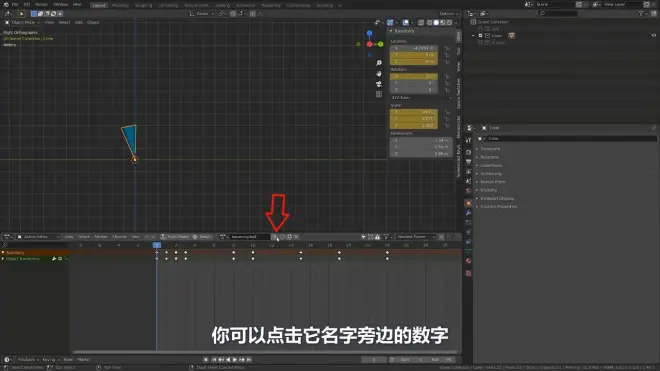Jump to the animation start frame
The width and height of the screenshot is (660, 371).
point(214,360)
